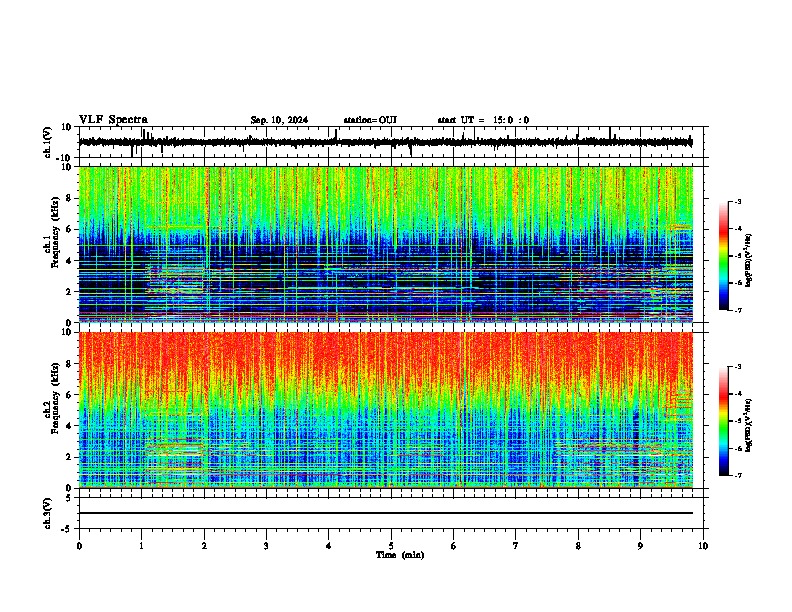Click the "start UT = 15:0 :0" text
The width and height of the screenshot is (792, 612).
coord(483,120)
